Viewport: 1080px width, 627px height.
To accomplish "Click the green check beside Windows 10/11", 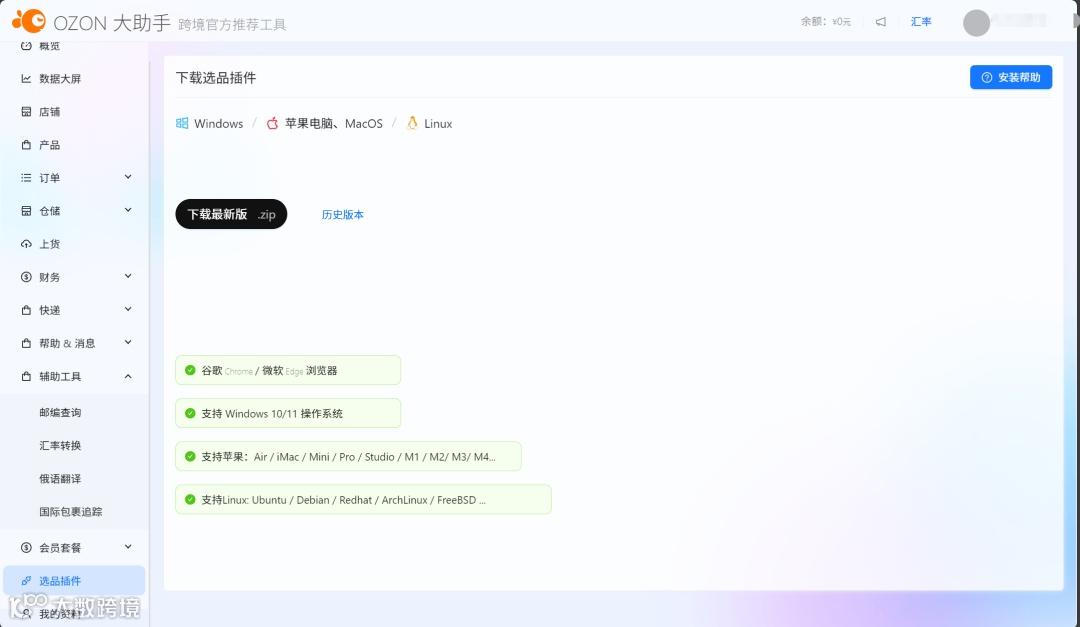I will click(x=190, y=413).
